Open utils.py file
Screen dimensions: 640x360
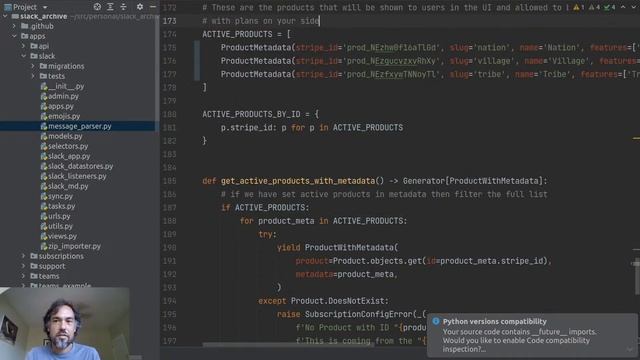(60, 226)
